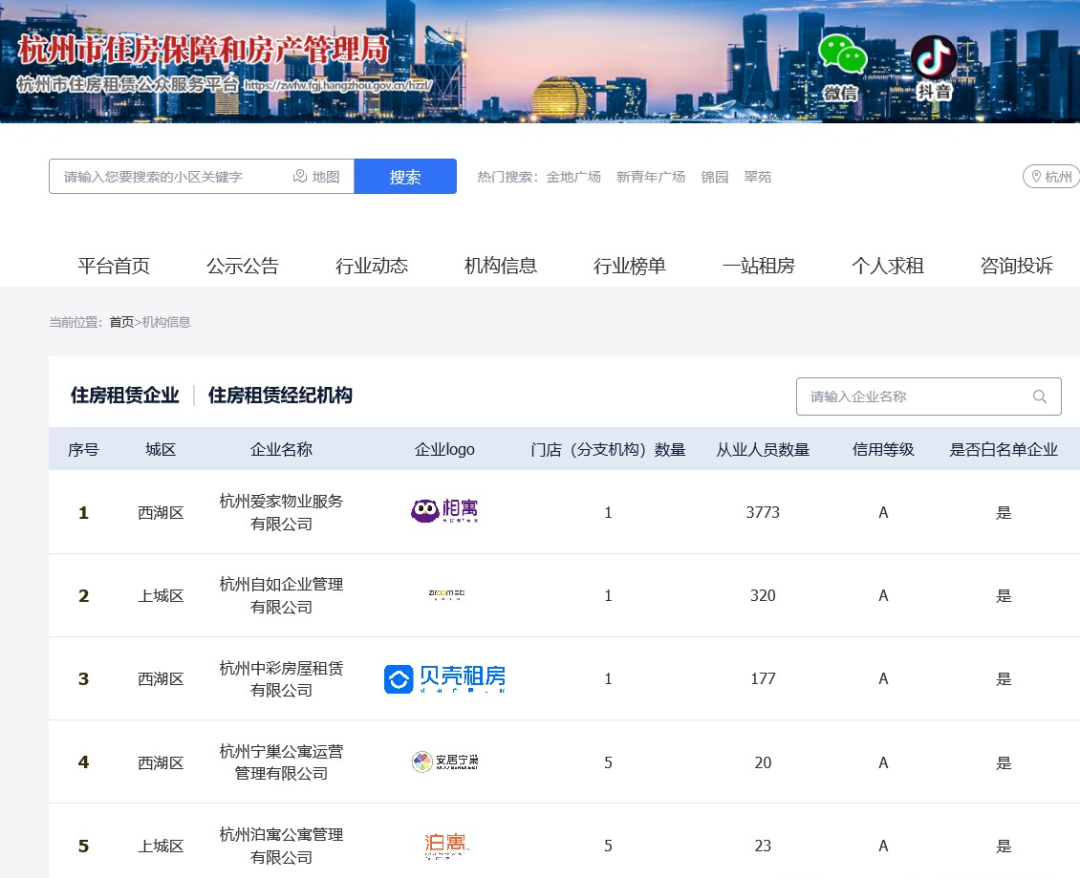Click the 安居宁巢 logo

[444, 761]
